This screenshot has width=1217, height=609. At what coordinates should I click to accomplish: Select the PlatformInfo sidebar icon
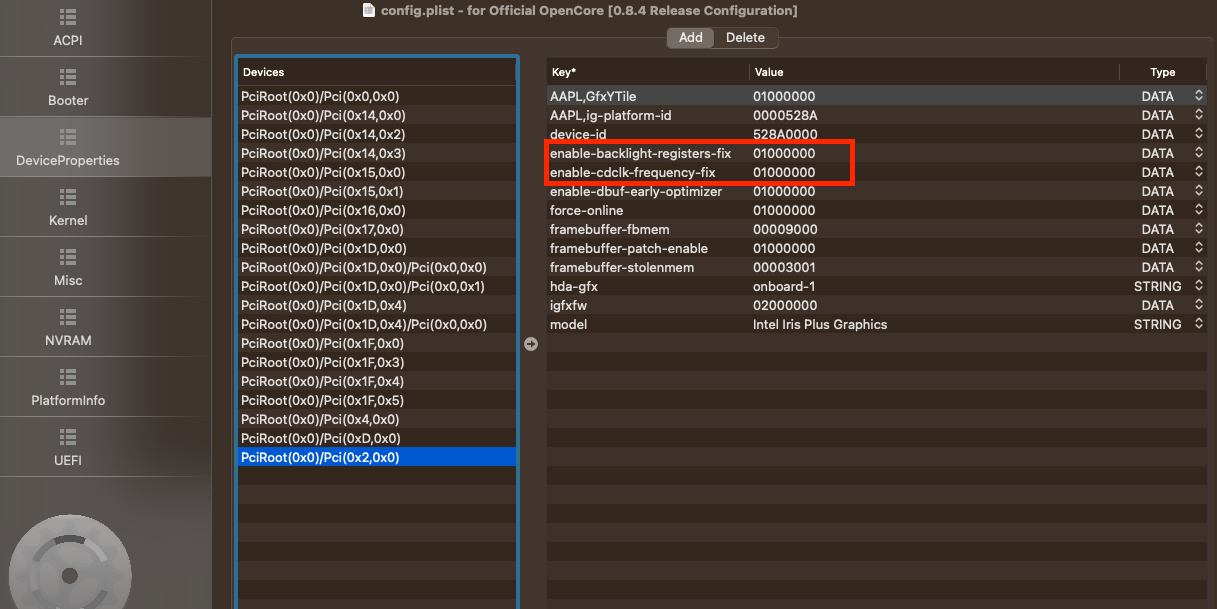(68, 377)
